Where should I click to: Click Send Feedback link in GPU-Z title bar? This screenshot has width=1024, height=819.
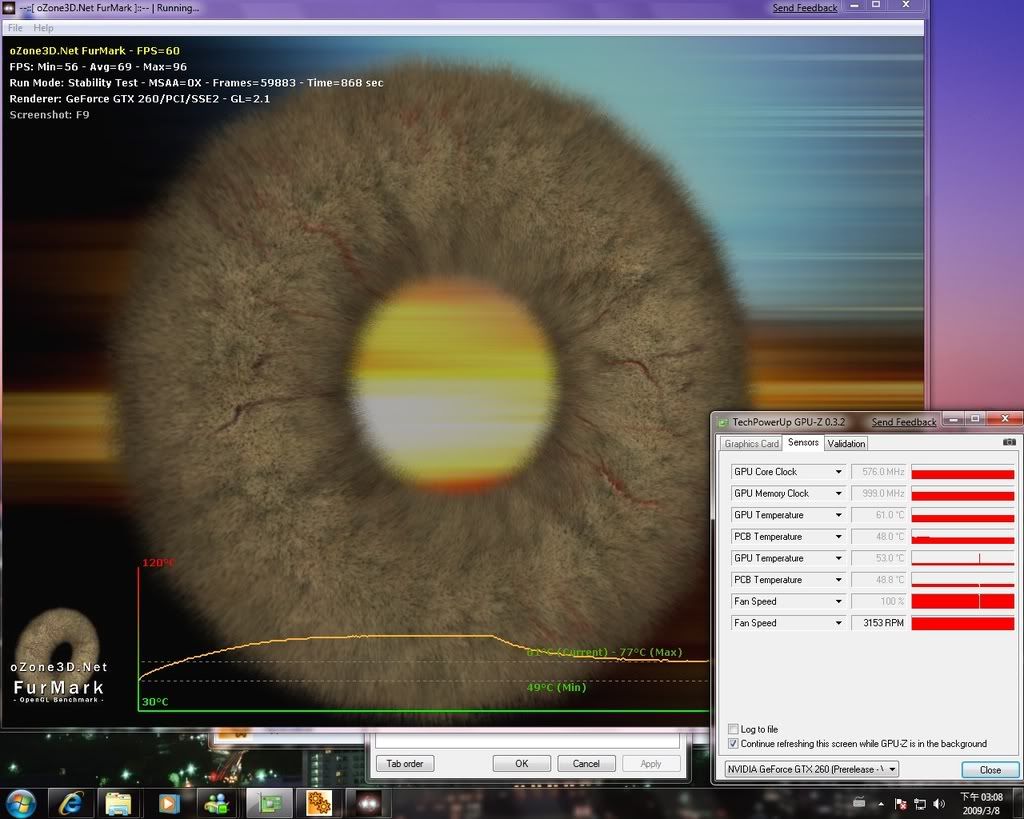pos(904,422)
